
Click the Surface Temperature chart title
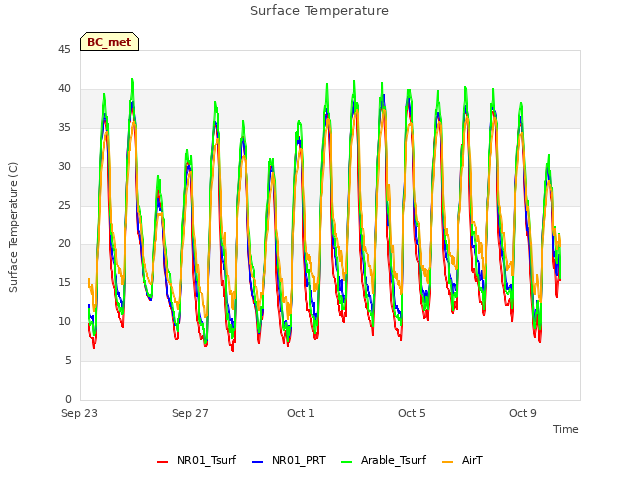click(x=319, y=11)
